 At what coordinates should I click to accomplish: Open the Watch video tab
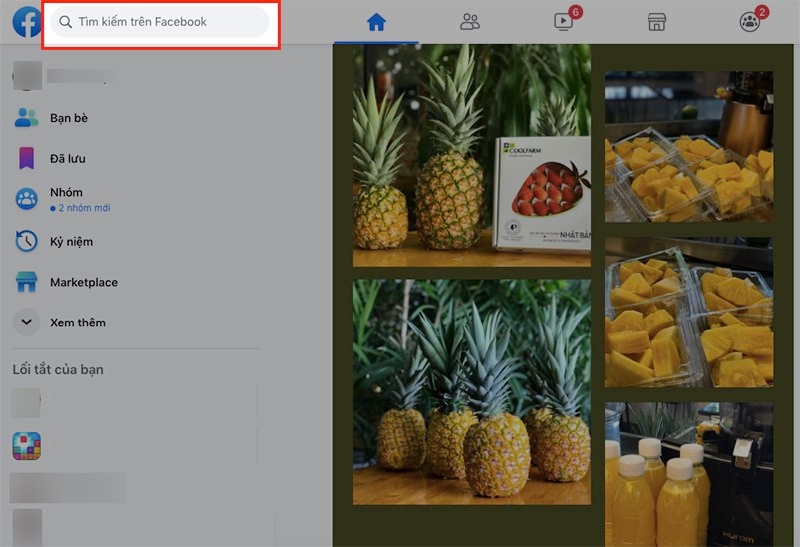tap(565, 21)
